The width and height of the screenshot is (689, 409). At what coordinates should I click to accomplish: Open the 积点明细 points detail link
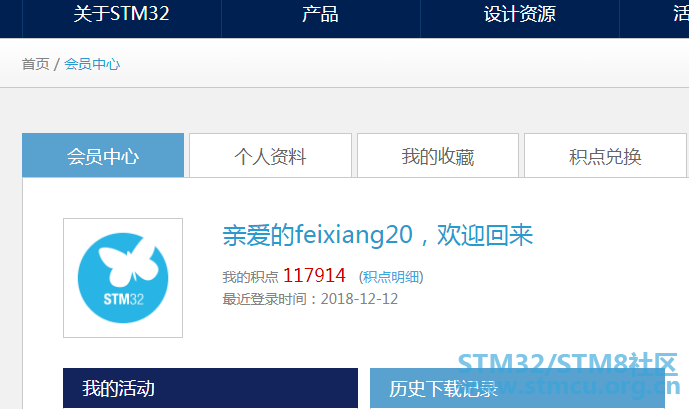pos(391,277)
